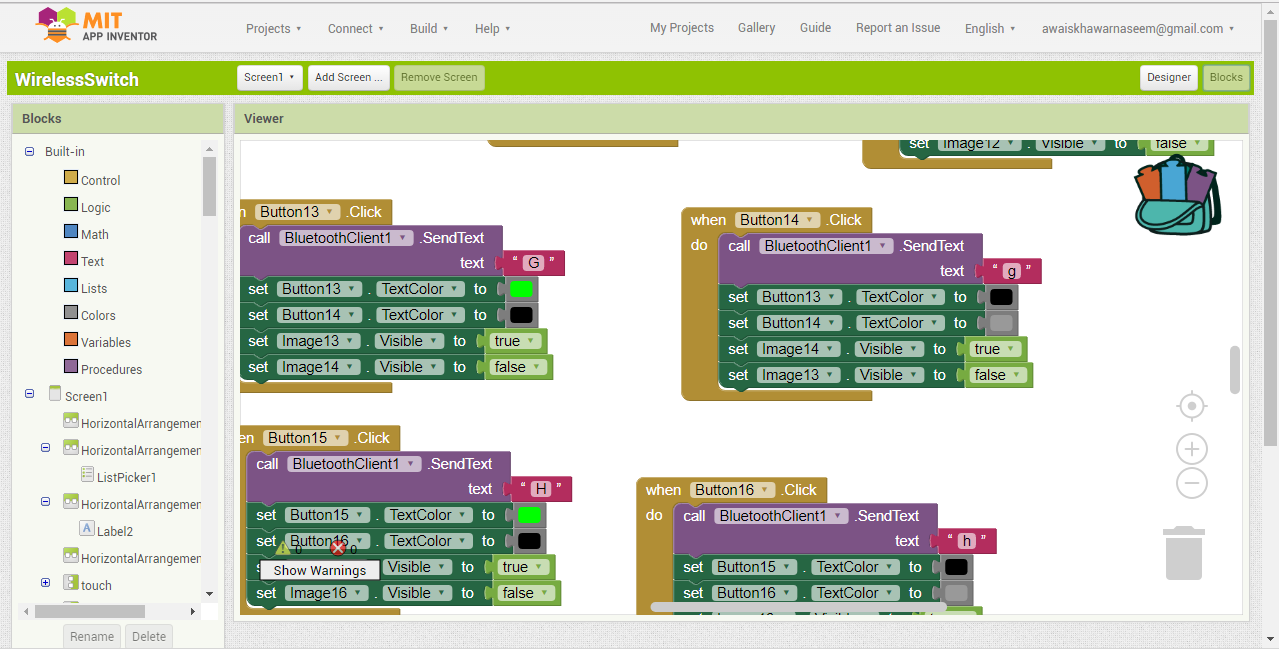Click the viewer vertical scrollbar thumb
Image resolution: width=1279 pixels, height=649 pixels.
click(x=1235, y=370)
